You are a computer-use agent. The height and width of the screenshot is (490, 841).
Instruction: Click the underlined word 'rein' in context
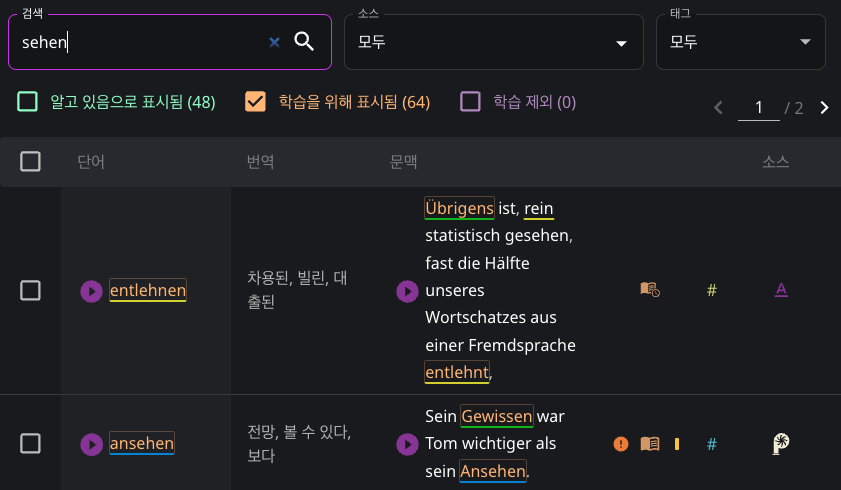tap(538, 209)
